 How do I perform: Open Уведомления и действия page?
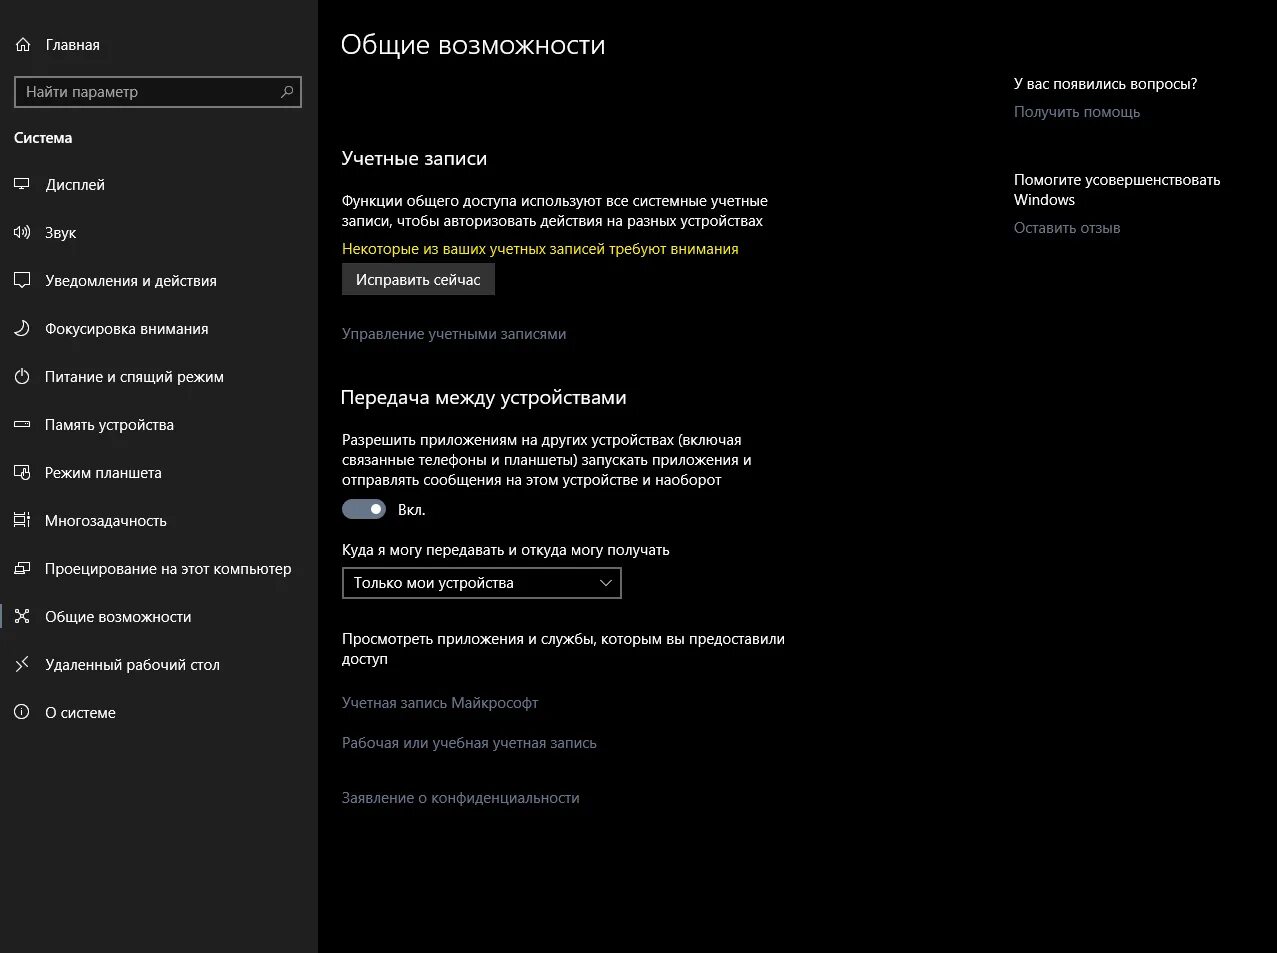click(x=159, y=281)
